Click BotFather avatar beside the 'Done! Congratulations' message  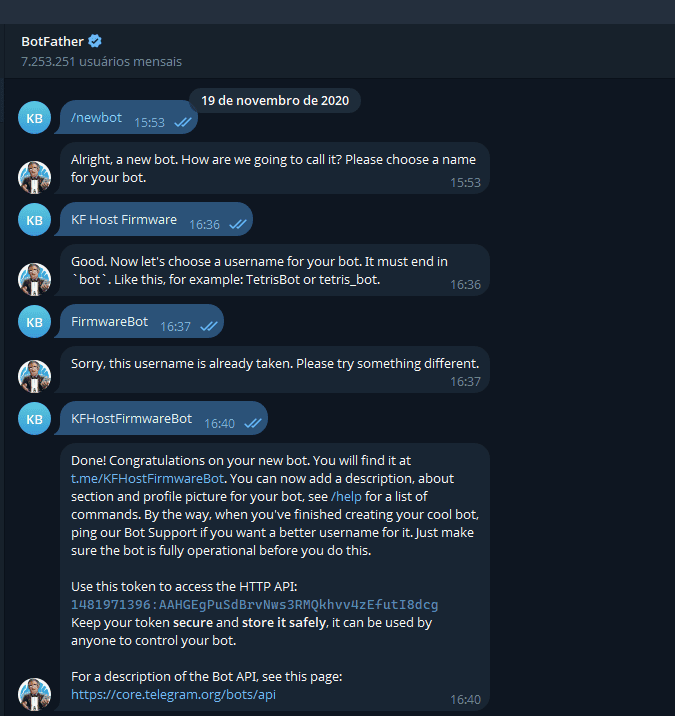pyautogui.click(x=34, y=694)
